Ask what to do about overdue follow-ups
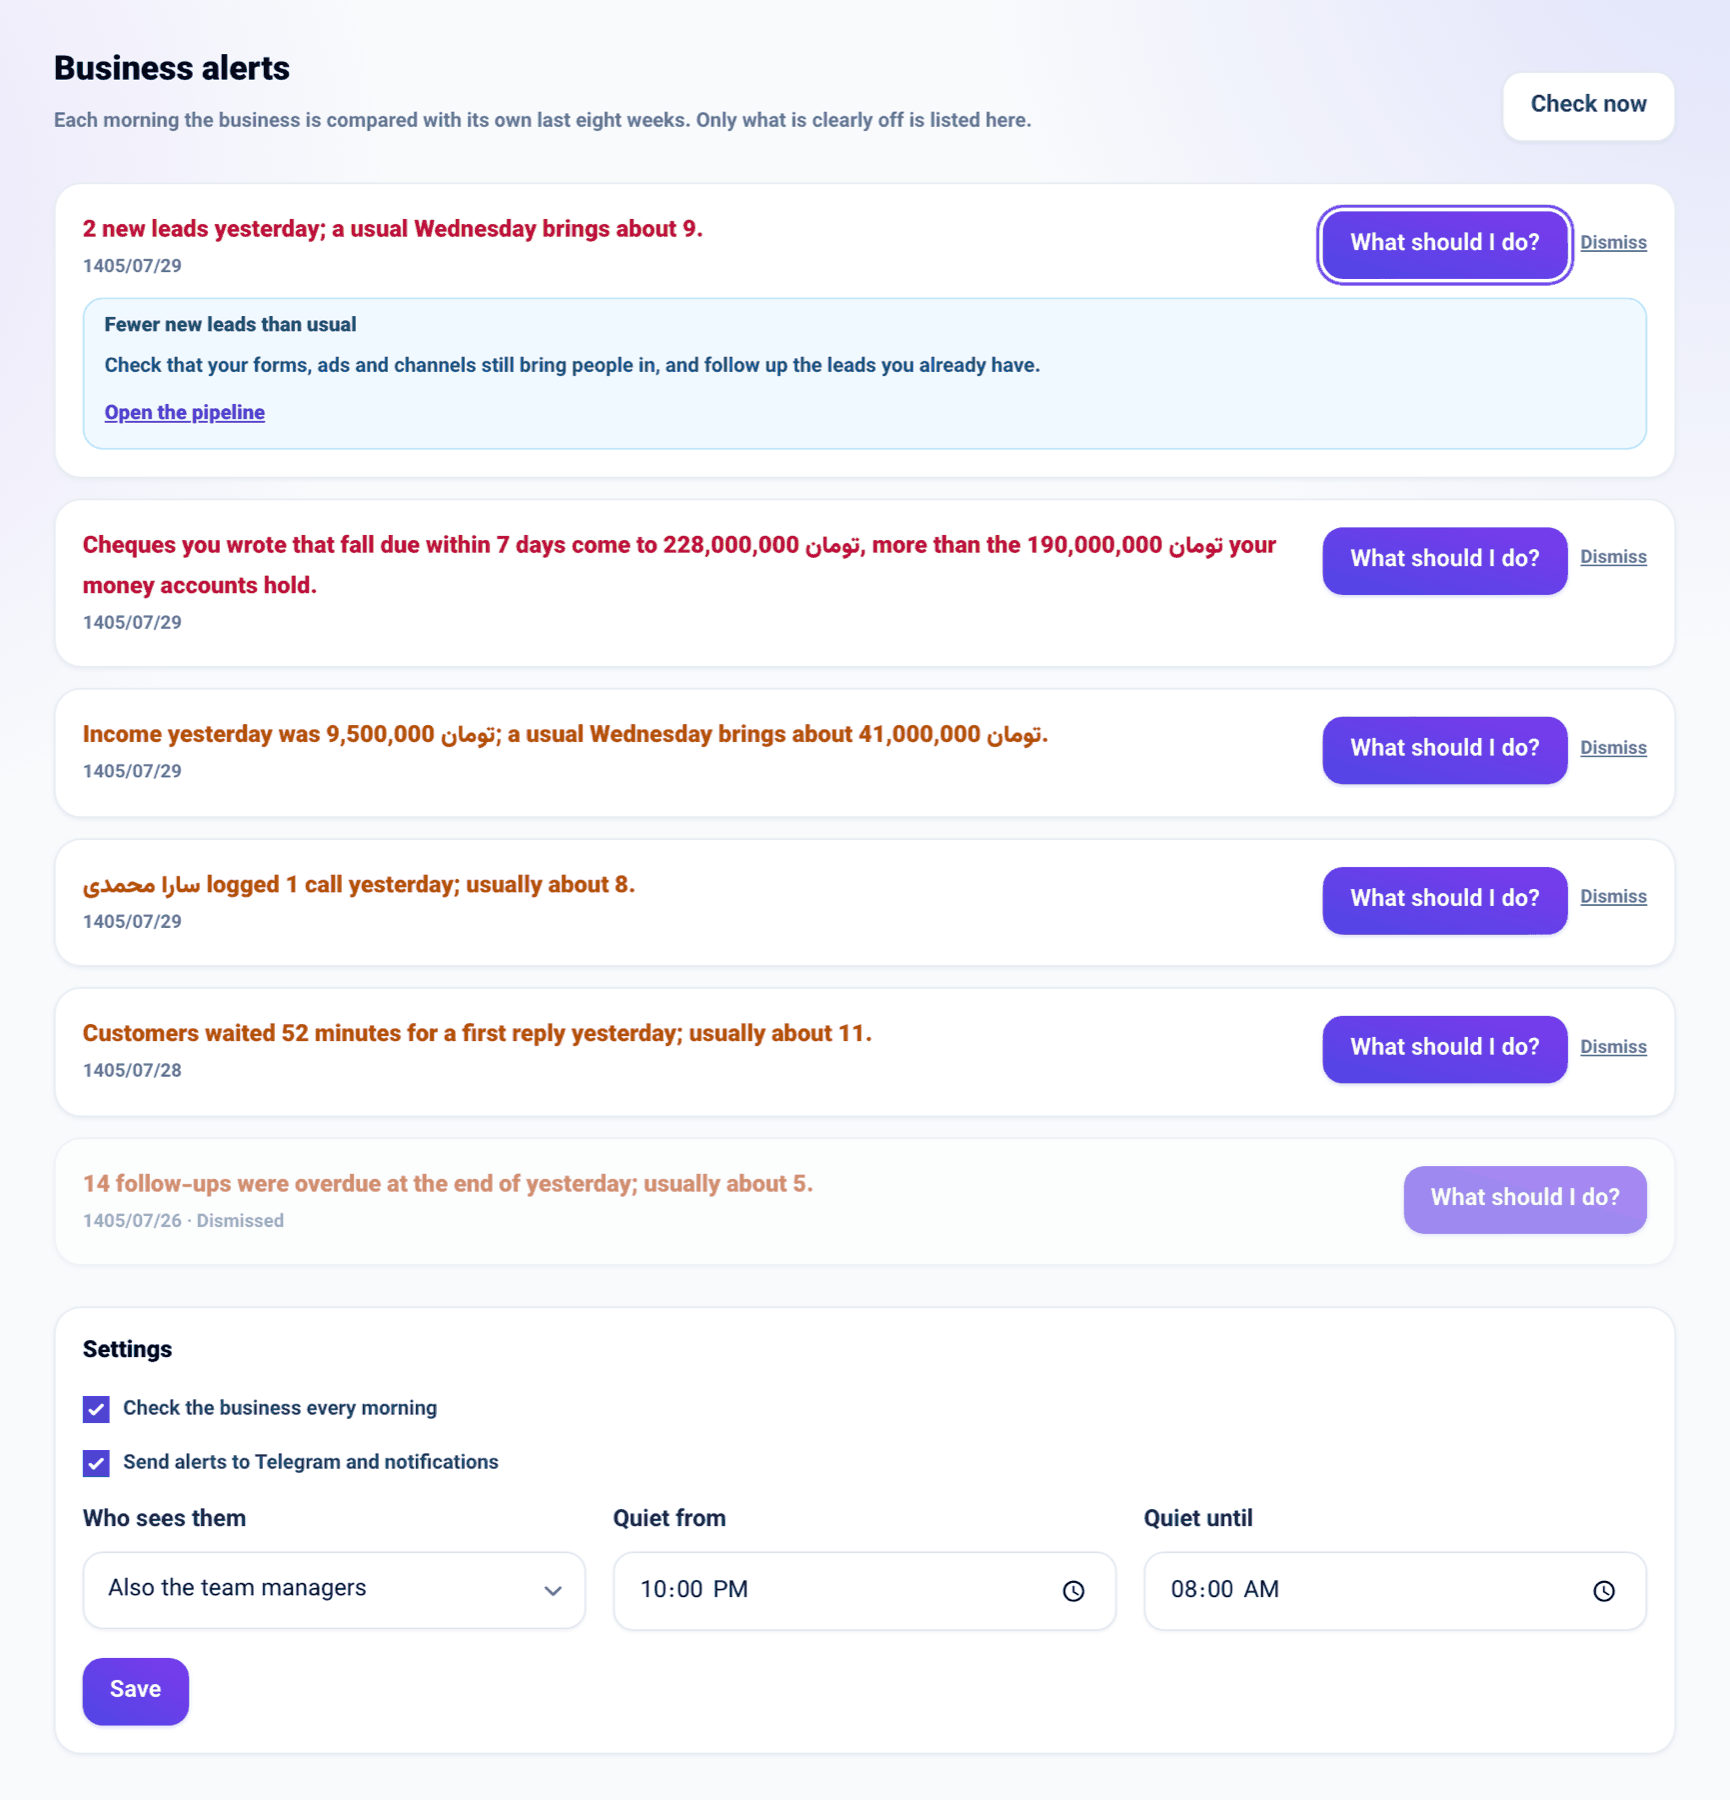The image size is (1730, 1800). pyautogui.click(x=1525, y=1198)
